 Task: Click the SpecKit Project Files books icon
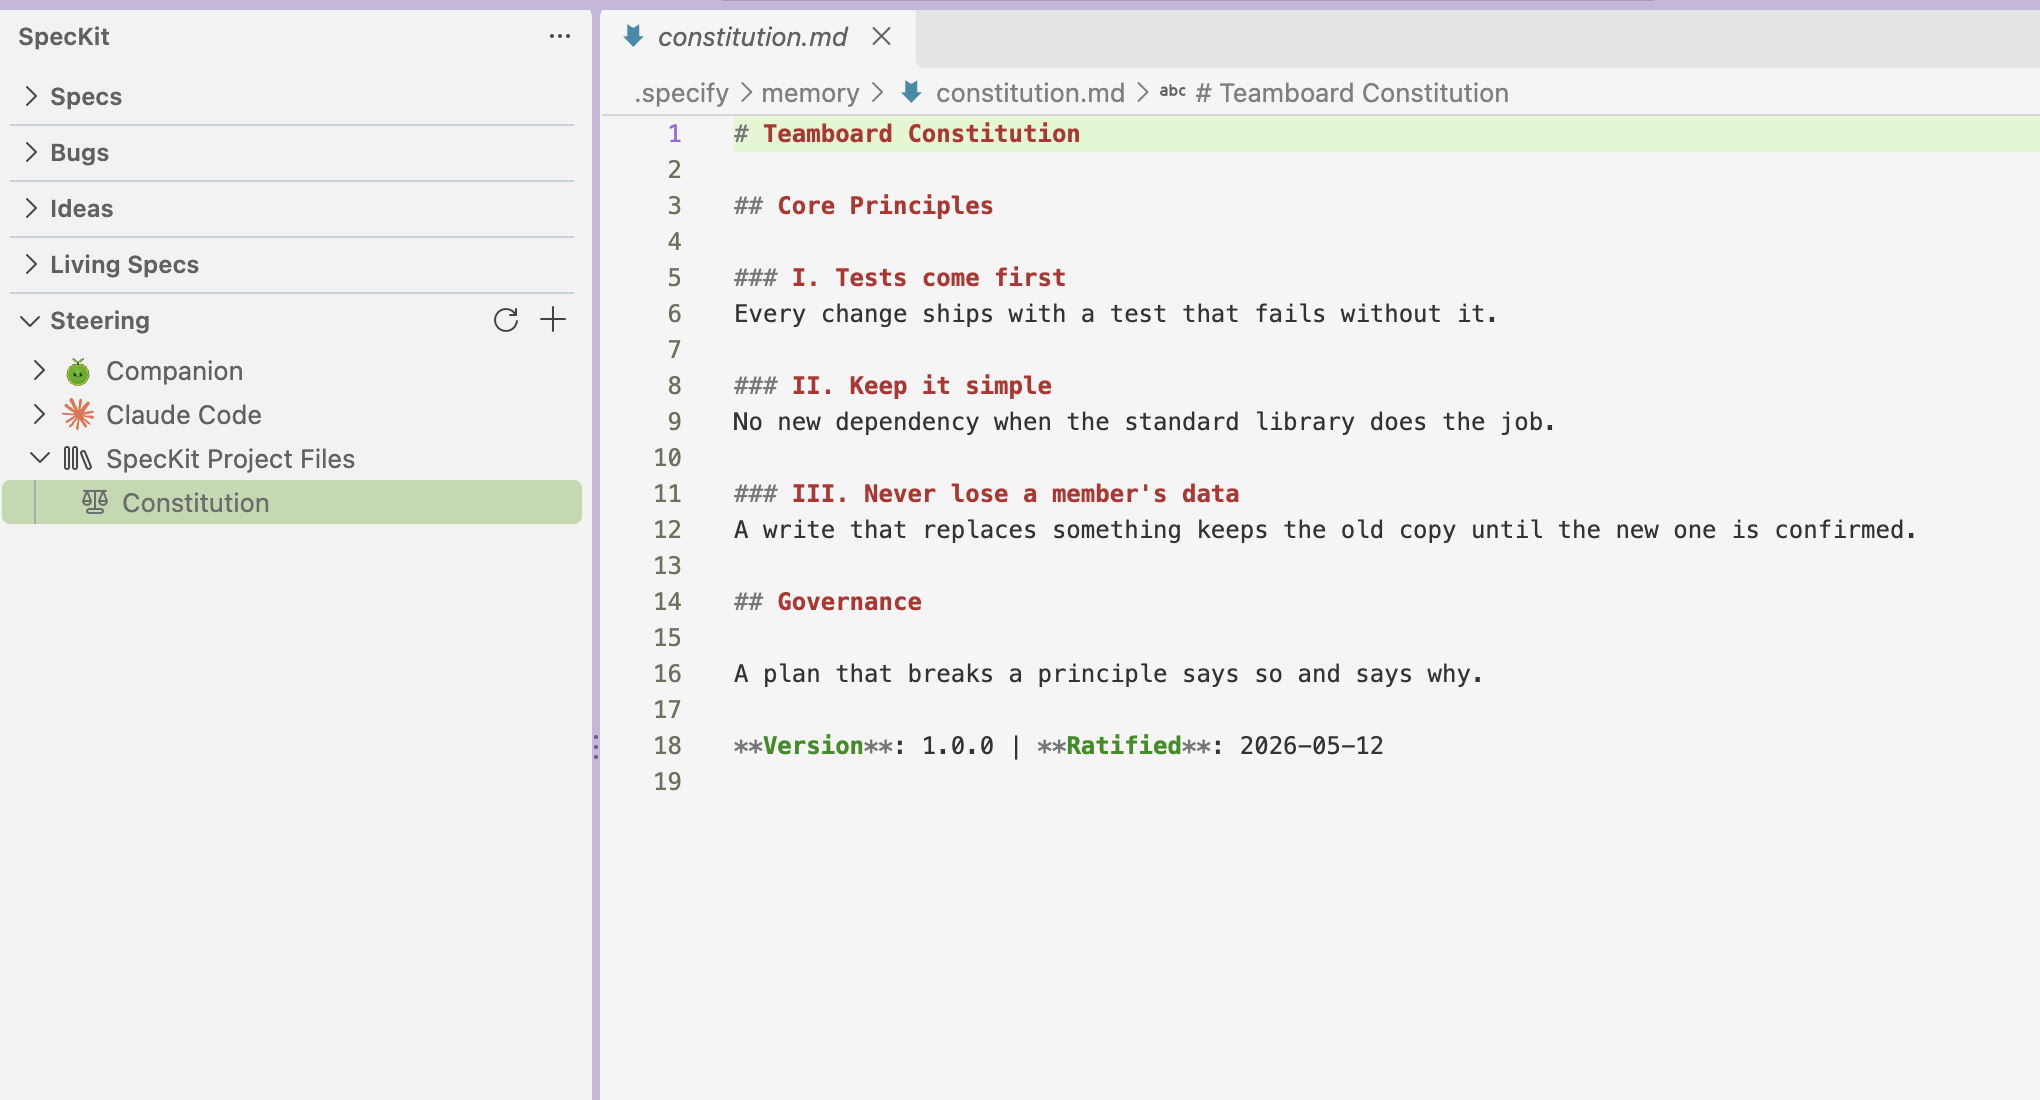tap(78, 459)
